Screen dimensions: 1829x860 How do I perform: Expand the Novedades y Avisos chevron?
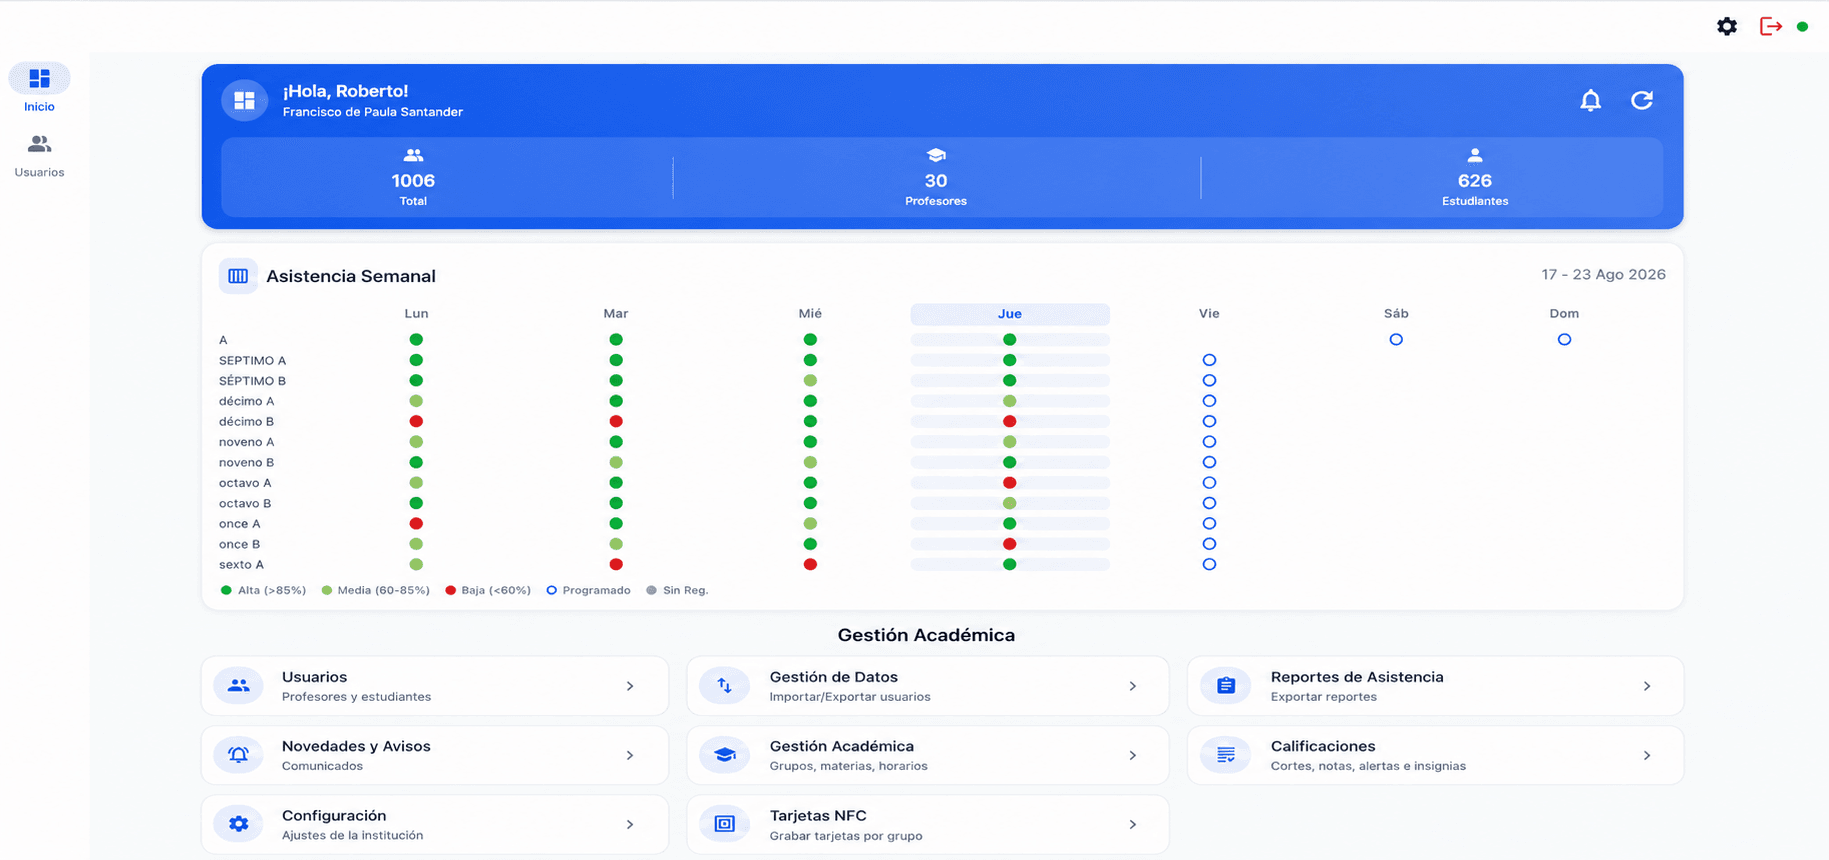tap(630, 755)
